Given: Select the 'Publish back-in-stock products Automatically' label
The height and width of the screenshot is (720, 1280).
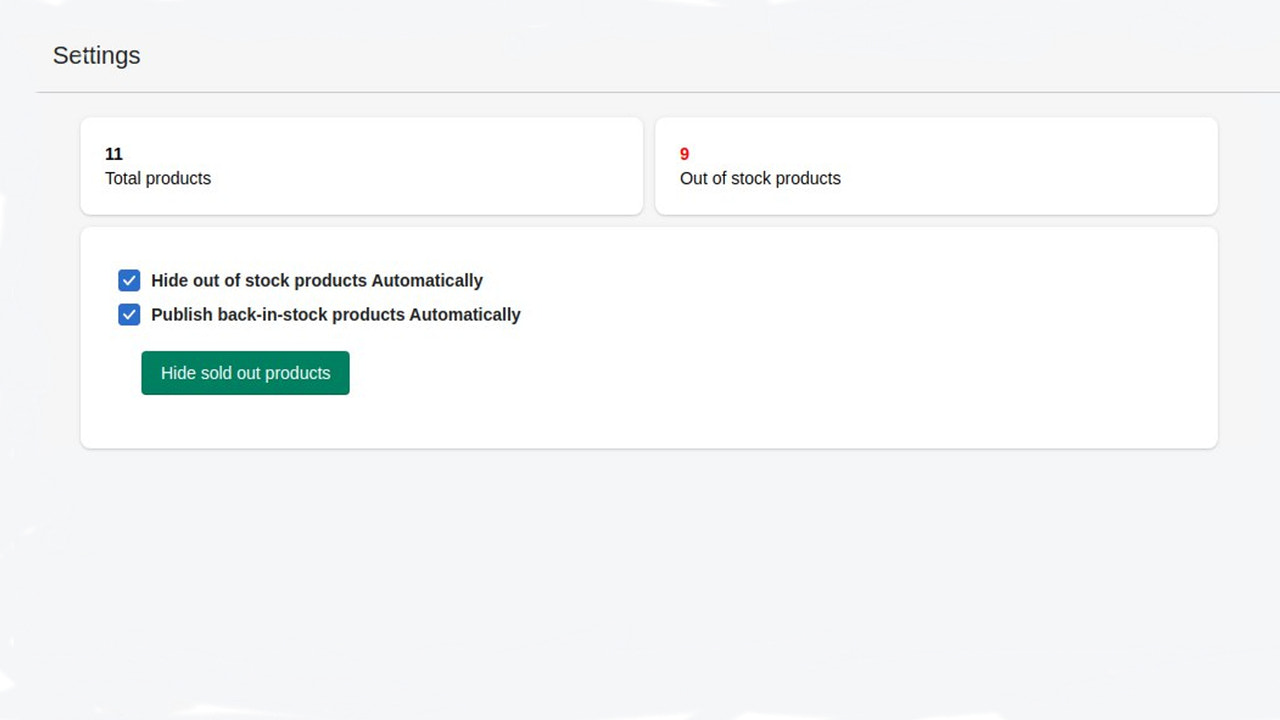Looking at the screenshot, I should pos(336,314).
